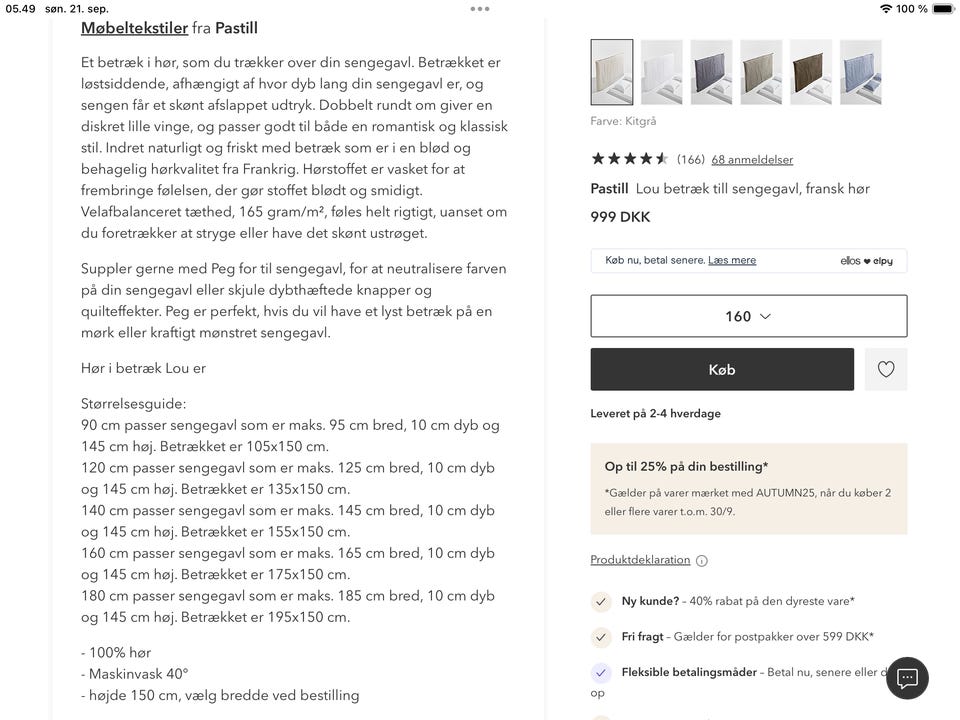The width and height of the screenshot is (960, 720).
Task: Click the heart wishlist icon beside Køb
Action: 885,369
